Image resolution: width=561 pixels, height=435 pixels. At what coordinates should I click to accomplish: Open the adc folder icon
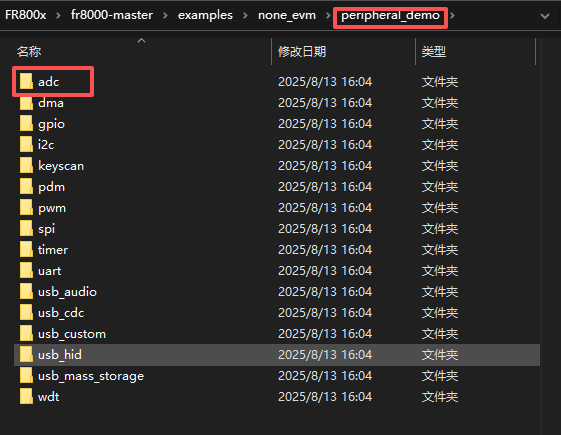(x=26, y=82)
